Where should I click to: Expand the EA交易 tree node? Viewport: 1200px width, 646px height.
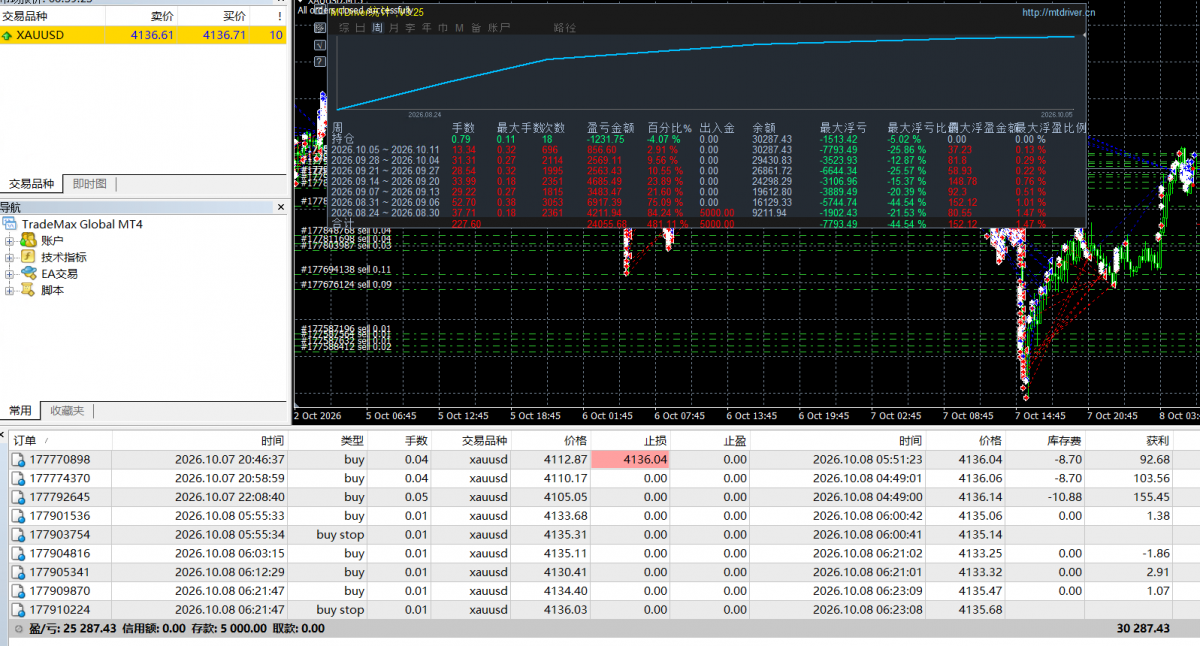click(9, 274)
